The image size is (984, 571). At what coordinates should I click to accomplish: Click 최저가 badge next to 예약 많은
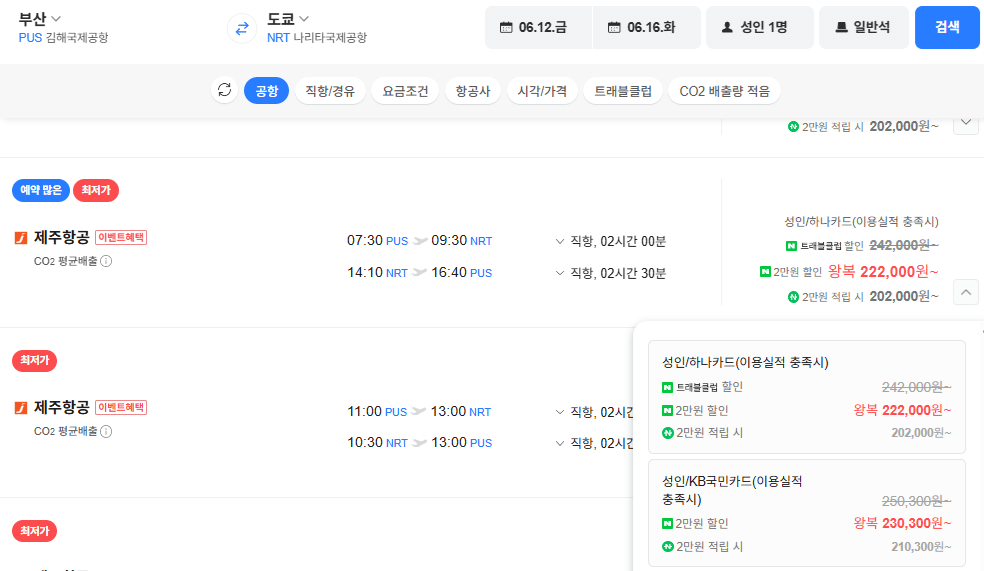click(96, 190)
